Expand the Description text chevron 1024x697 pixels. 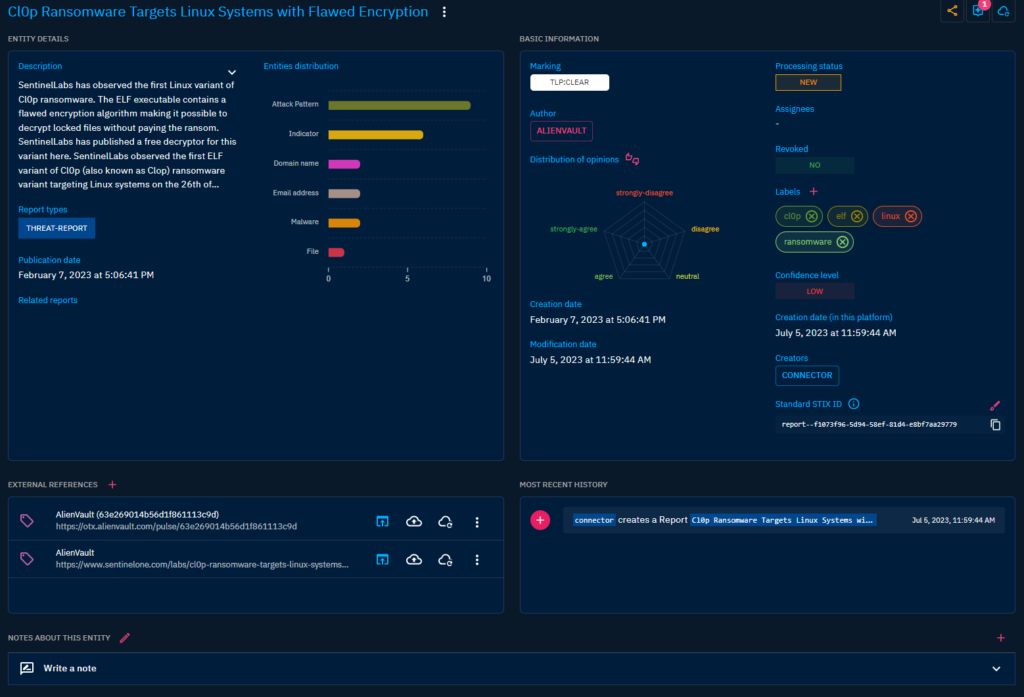tap(232, 72)
